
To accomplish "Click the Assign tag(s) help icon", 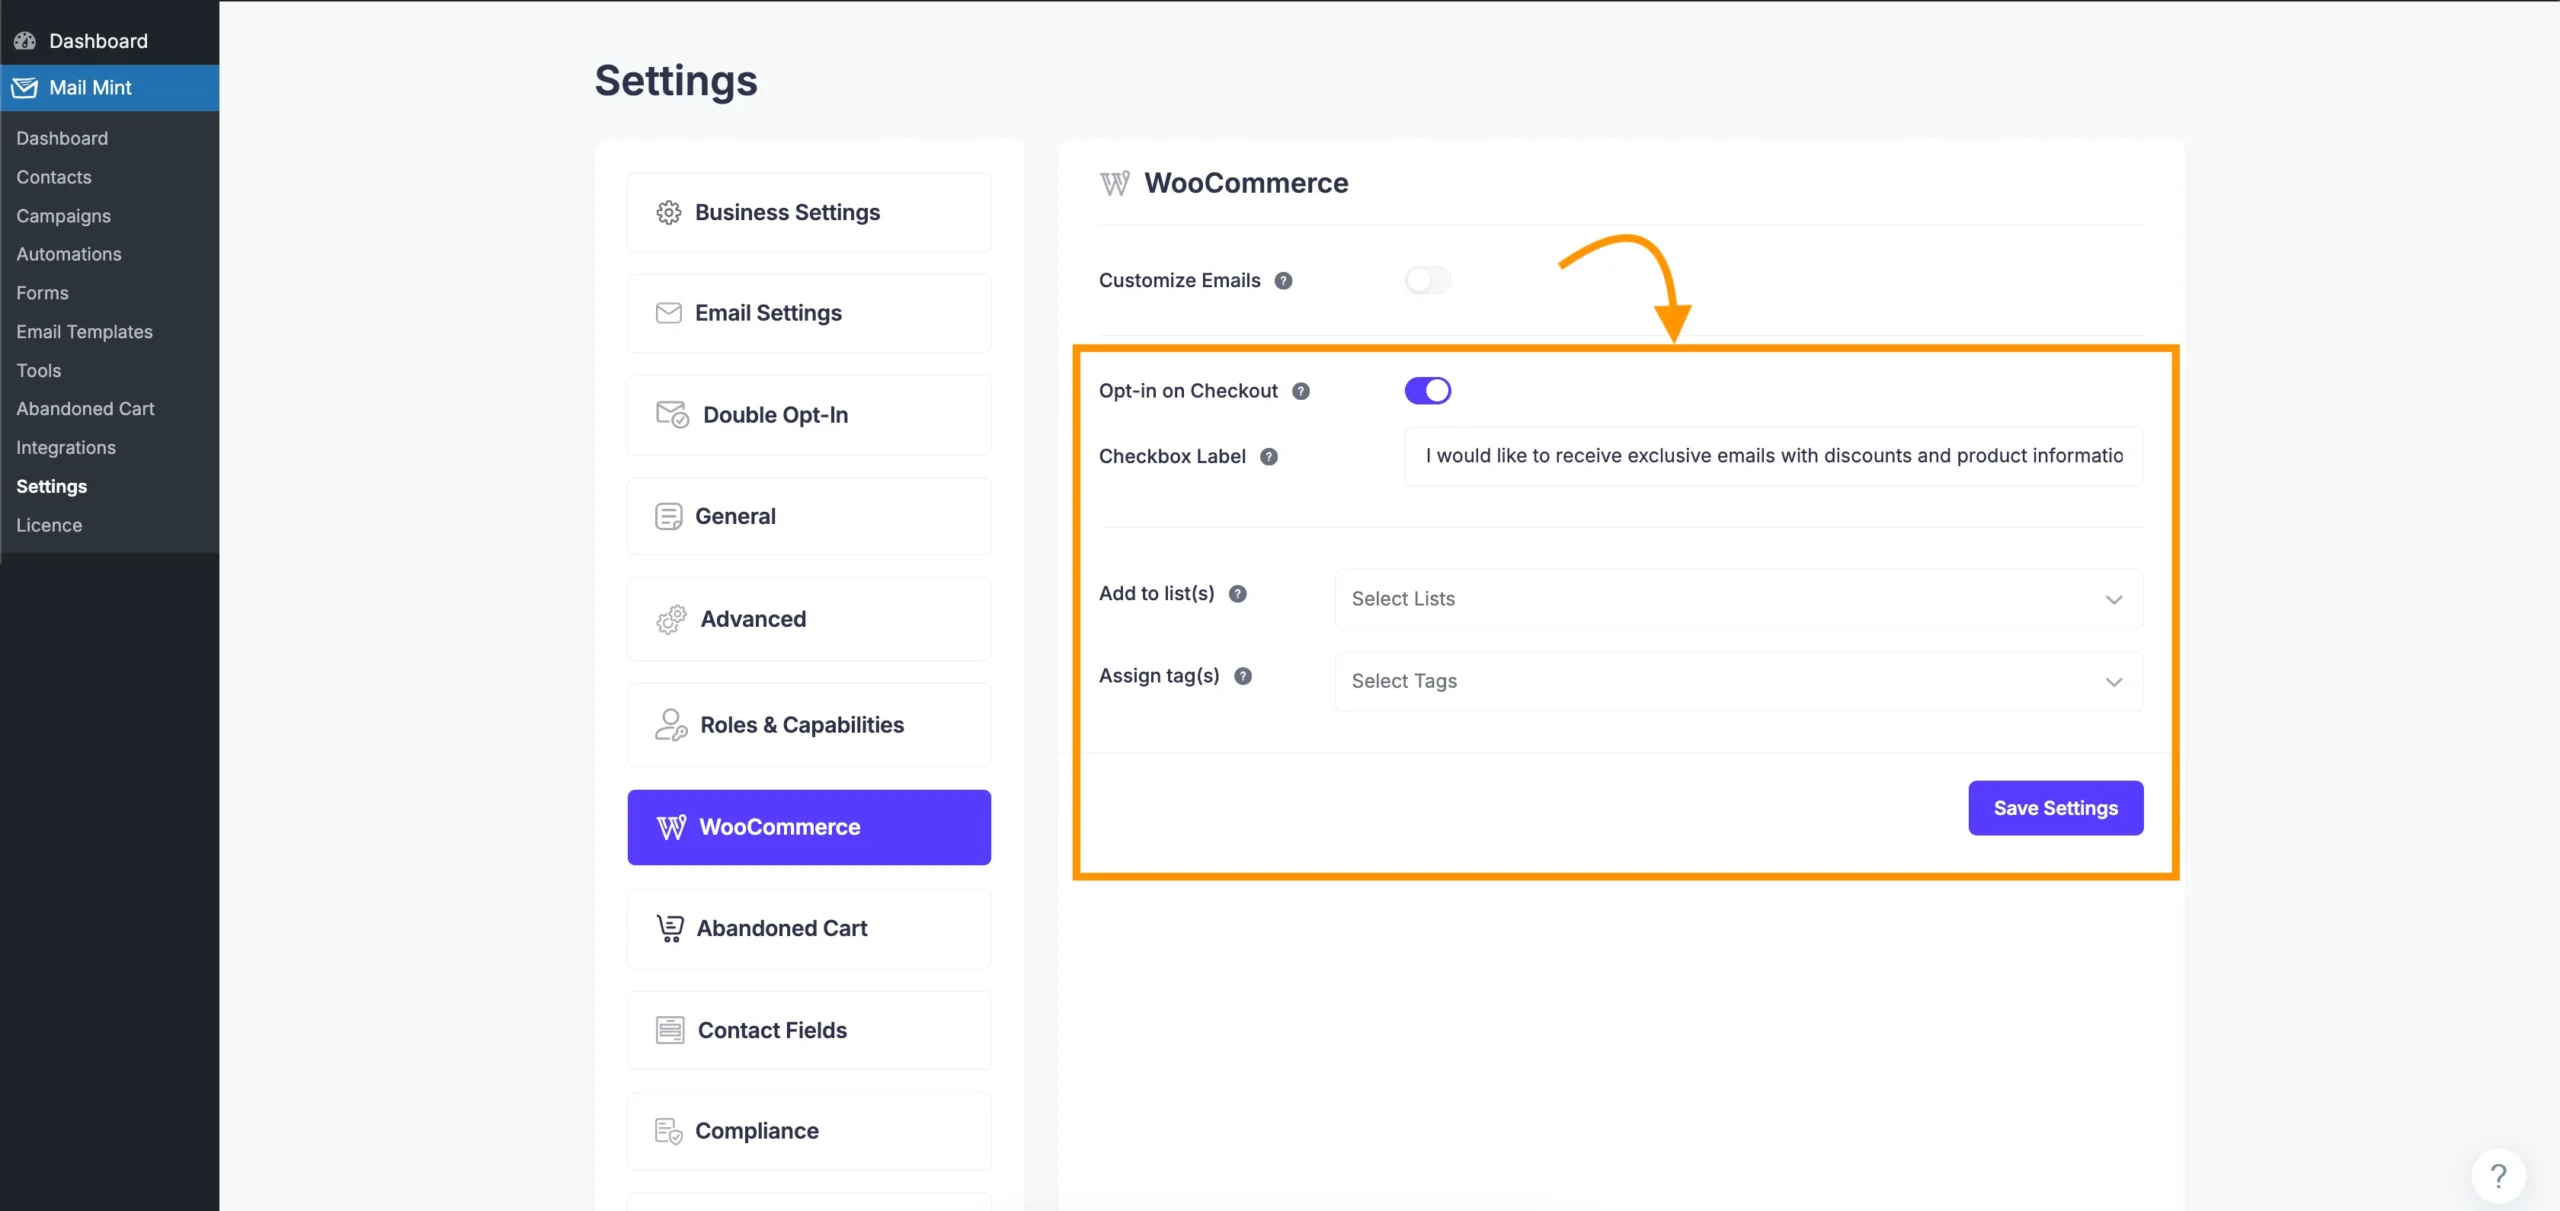I will (x=1242, y=676).
